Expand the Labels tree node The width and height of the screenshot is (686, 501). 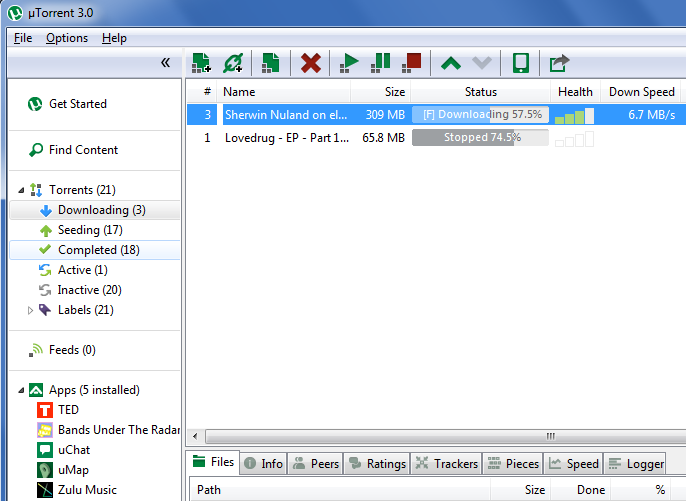pyautogui.click(x=30, y=310)
